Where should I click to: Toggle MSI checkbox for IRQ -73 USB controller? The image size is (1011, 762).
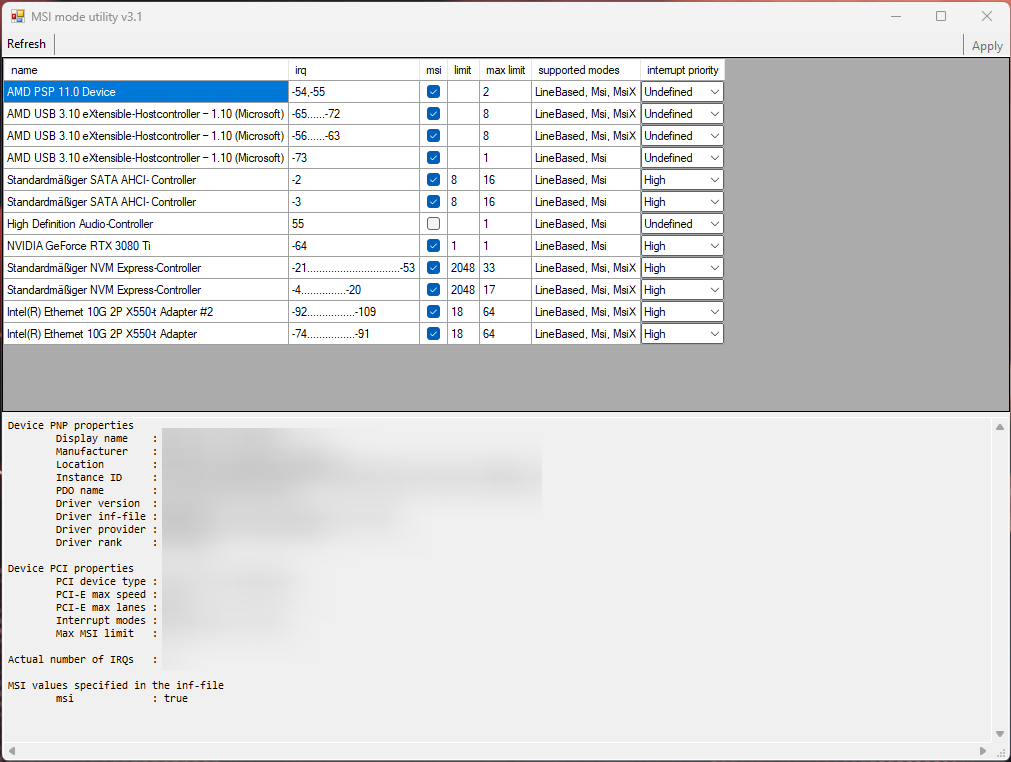tap(433, 157)
